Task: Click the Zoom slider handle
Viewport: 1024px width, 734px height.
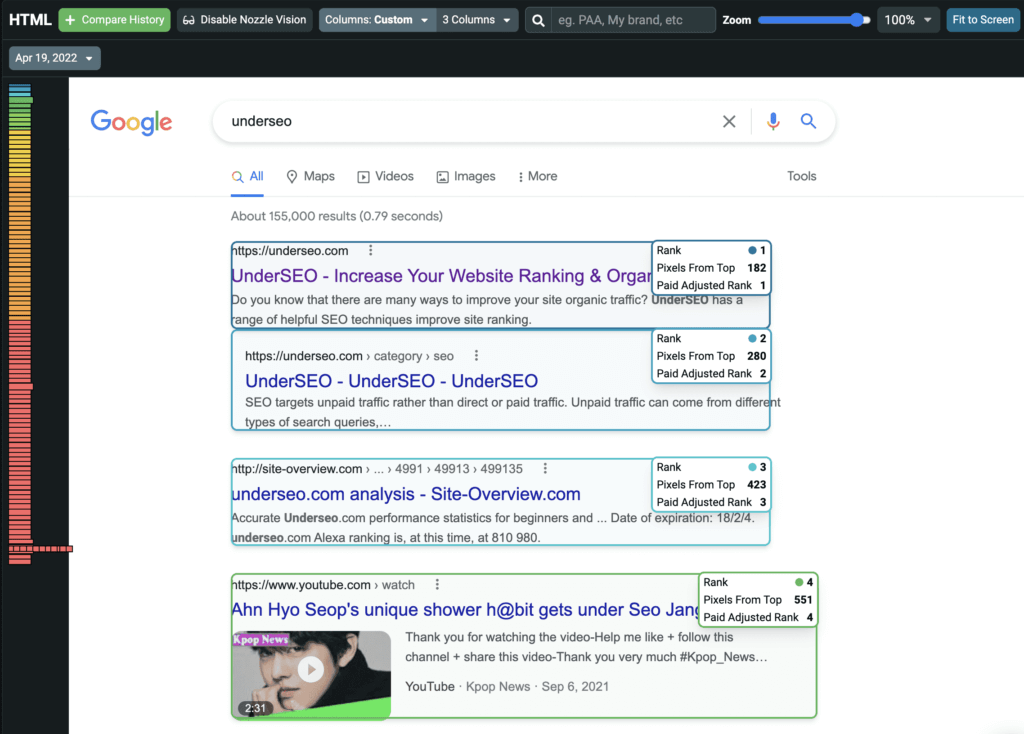Action: pyautogui.click(x=857, y=20)
